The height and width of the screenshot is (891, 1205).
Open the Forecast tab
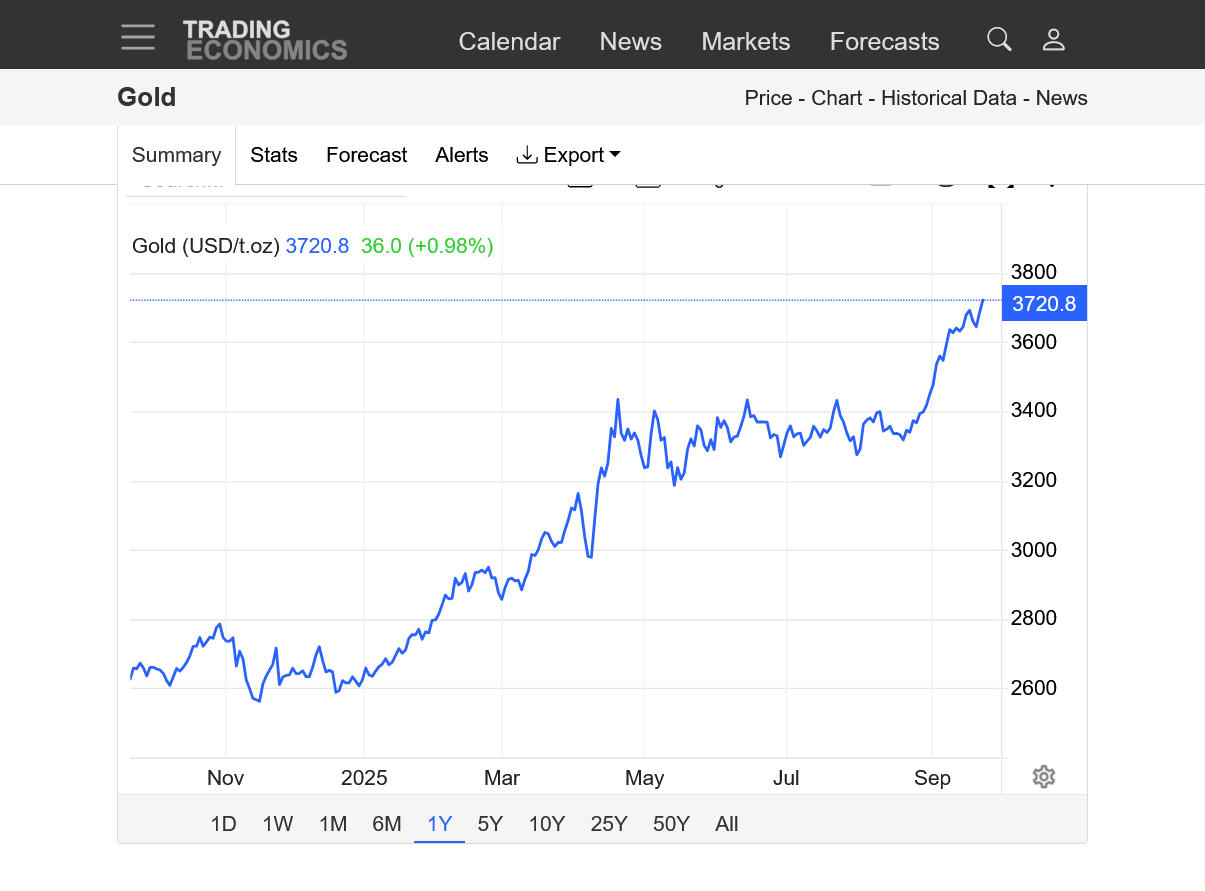[x=366, y=155]
